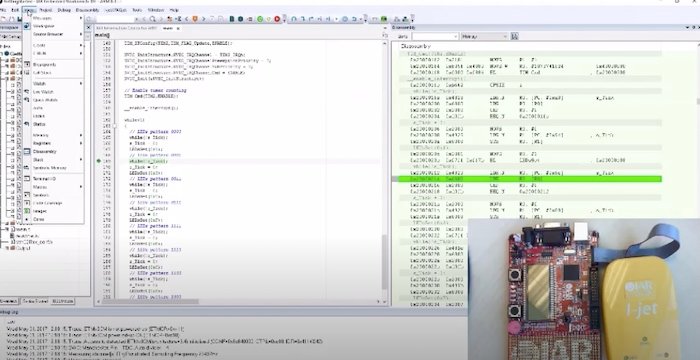
Task: Click the Save toolbar icon
Action: [x=19, y=19]
